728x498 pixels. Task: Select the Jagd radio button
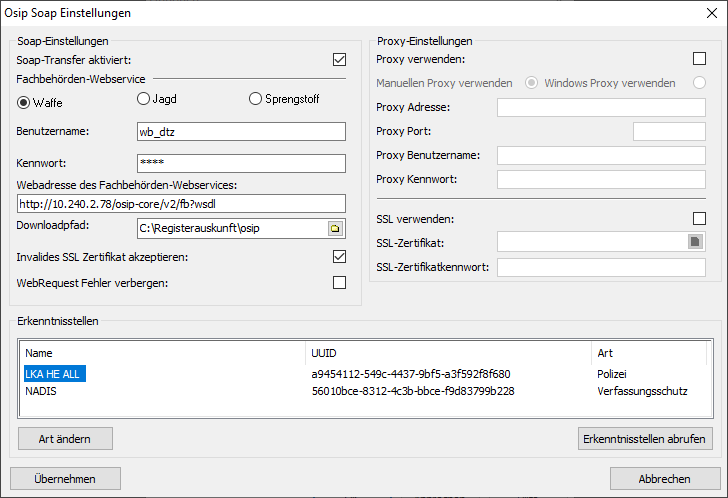tap(143, 99)
